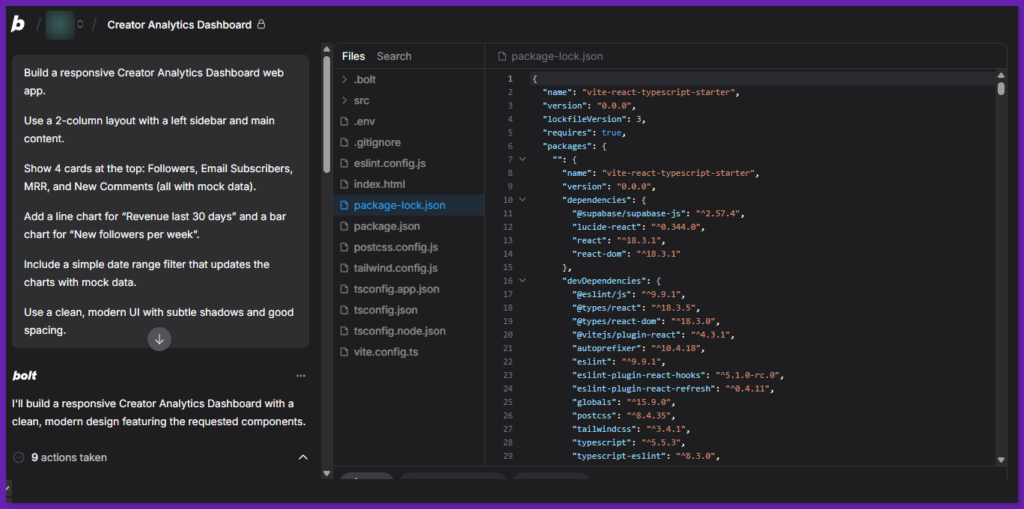
Task: Click the scroll-to-bottom arrow in chat
Action: click(159, 339)
